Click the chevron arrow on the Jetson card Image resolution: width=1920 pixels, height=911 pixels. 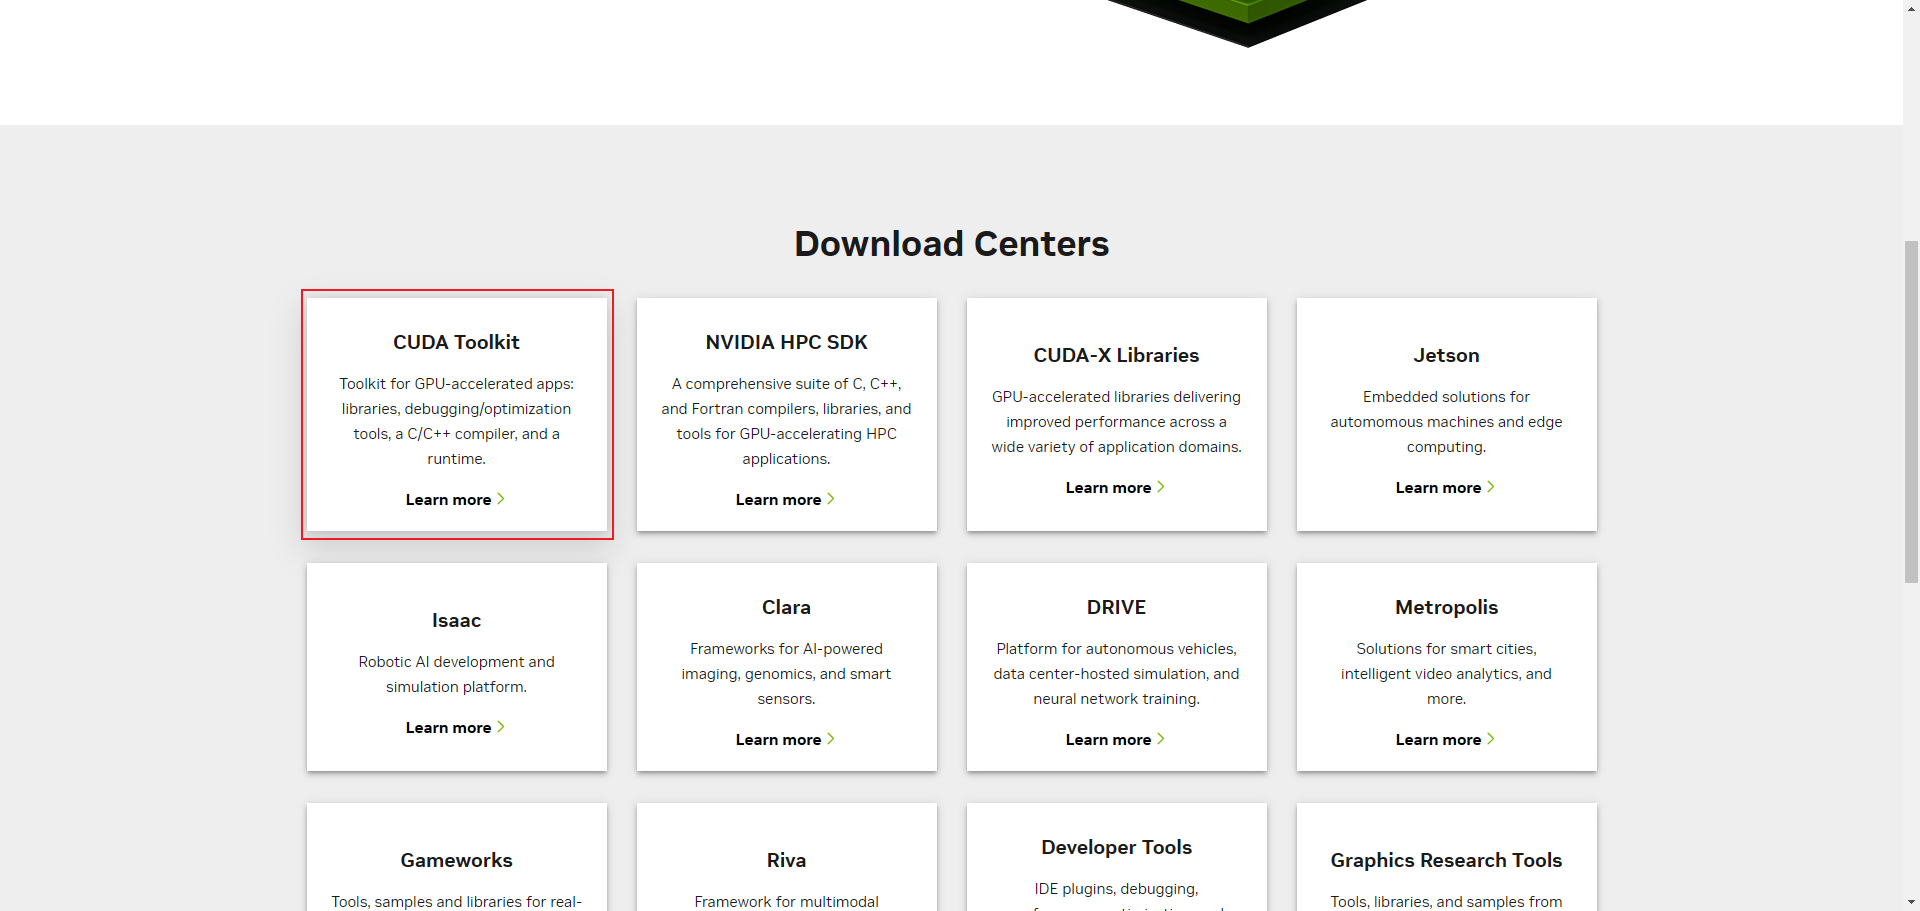1491,487
